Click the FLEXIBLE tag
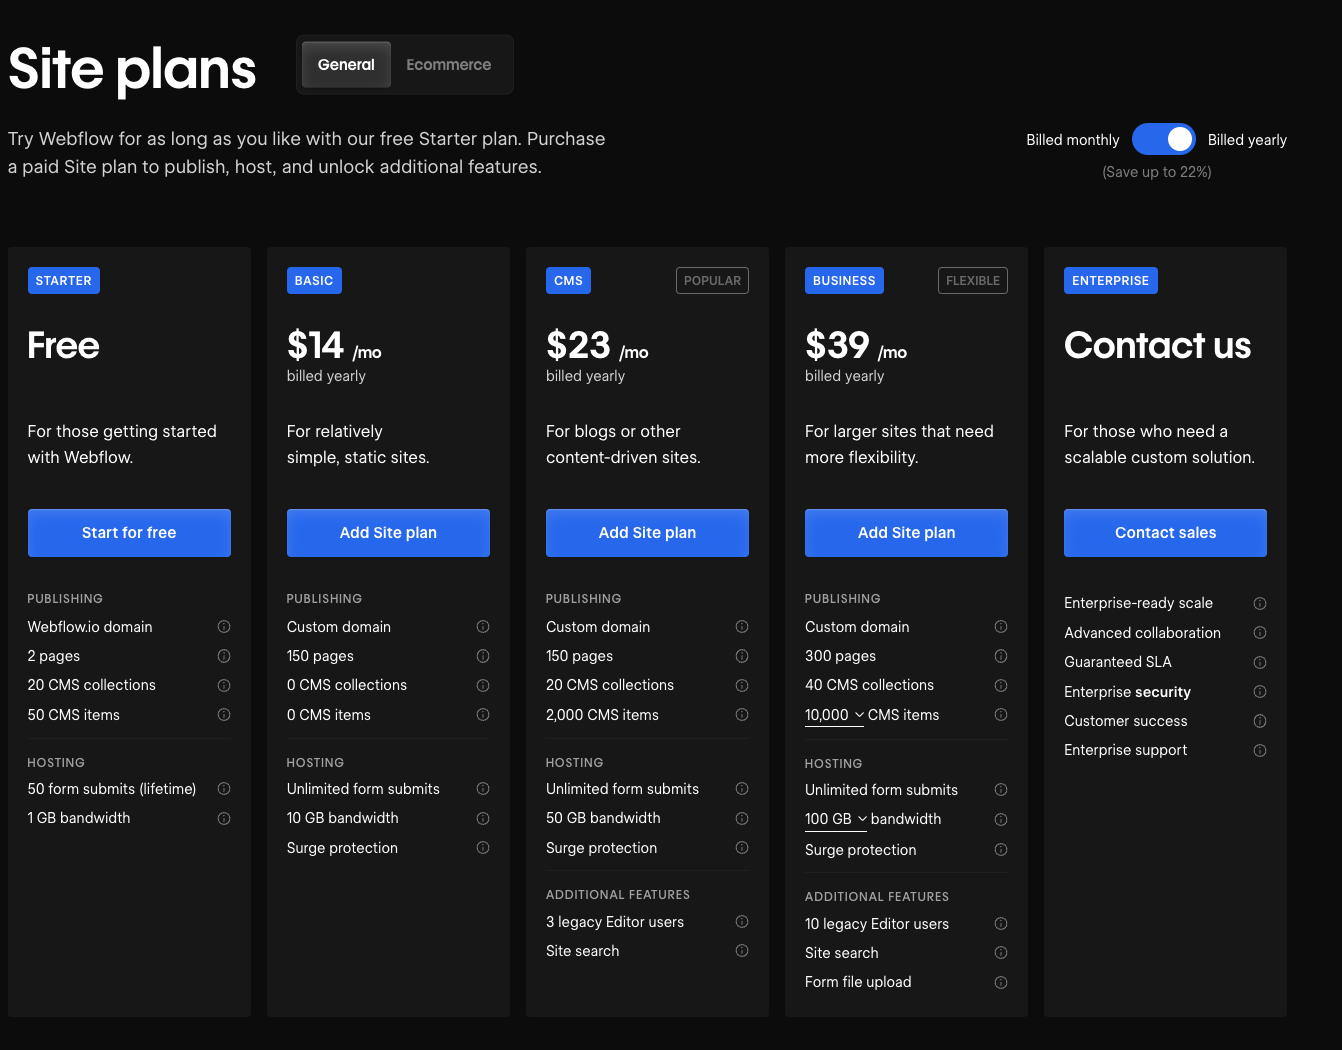Viewport: 1342px width, 1050px height. click(973, 281)
